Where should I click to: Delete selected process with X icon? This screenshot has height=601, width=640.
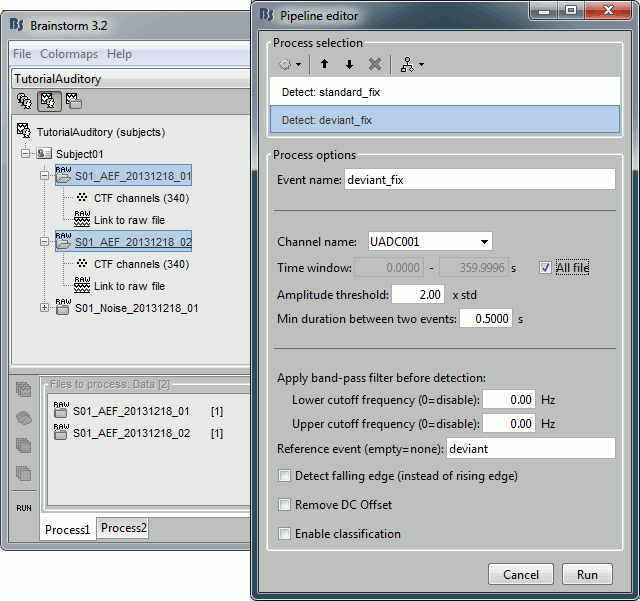click(375, 64)
